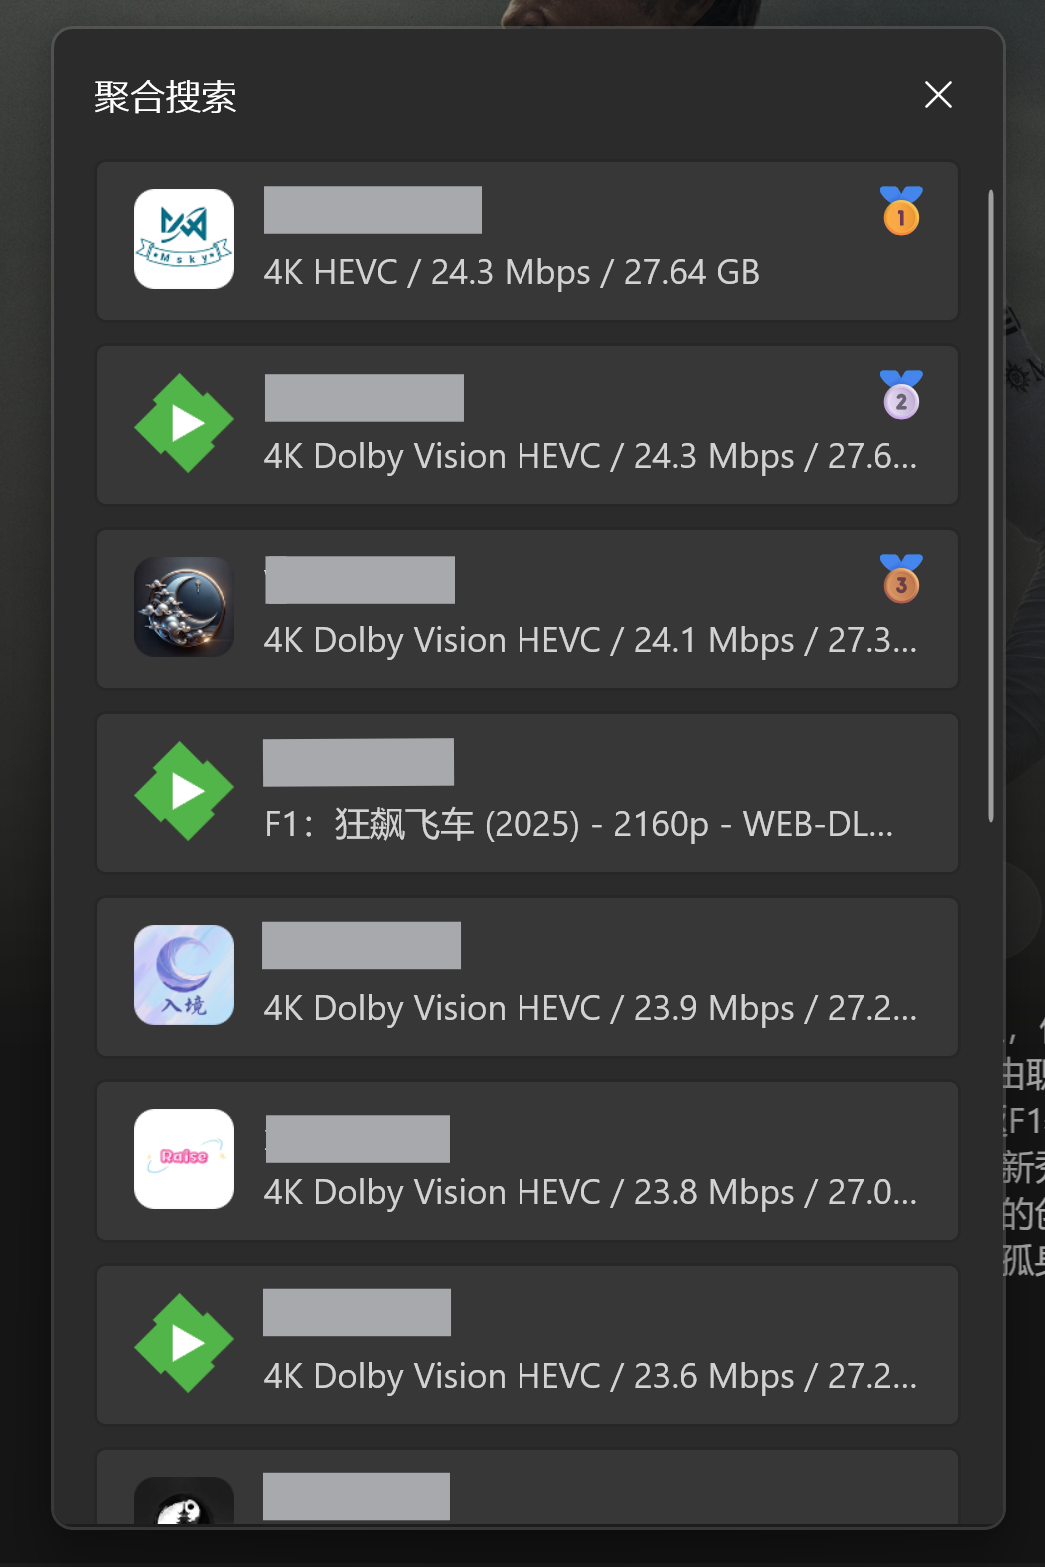Click the results list vertical scrollbar

pos(991,505)
